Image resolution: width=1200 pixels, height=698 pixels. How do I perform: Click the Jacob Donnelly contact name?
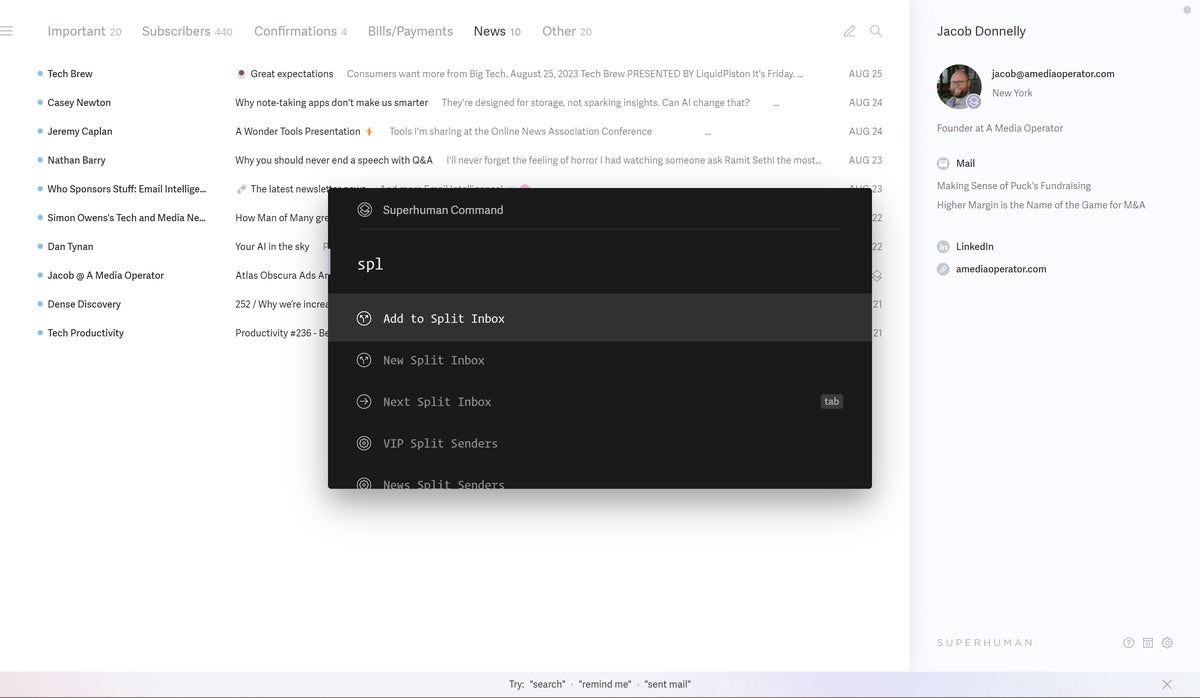click(981, 31)
